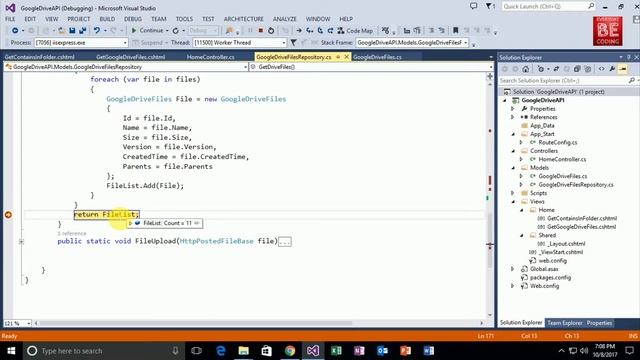Open the member dropdown GetDriveFiles()
The height and width of the screenshot is (360, 640).
point(371,67)
